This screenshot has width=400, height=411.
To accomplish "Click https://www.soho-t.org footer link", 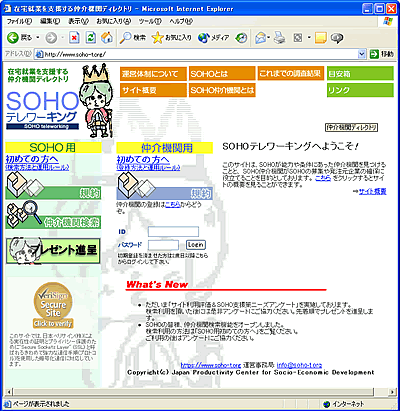I will click(211, 365).
